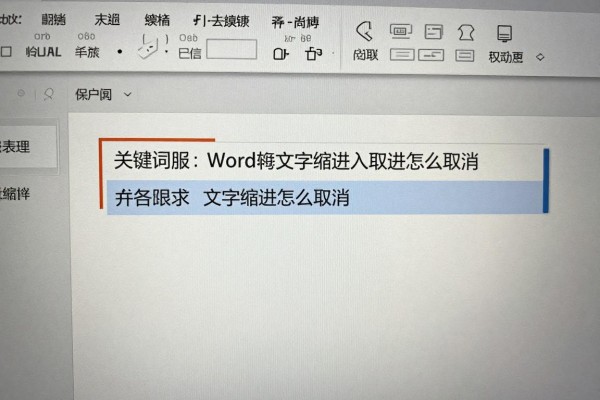
Task: Click the small centered-lines box icon
Action: coord(465,56)
